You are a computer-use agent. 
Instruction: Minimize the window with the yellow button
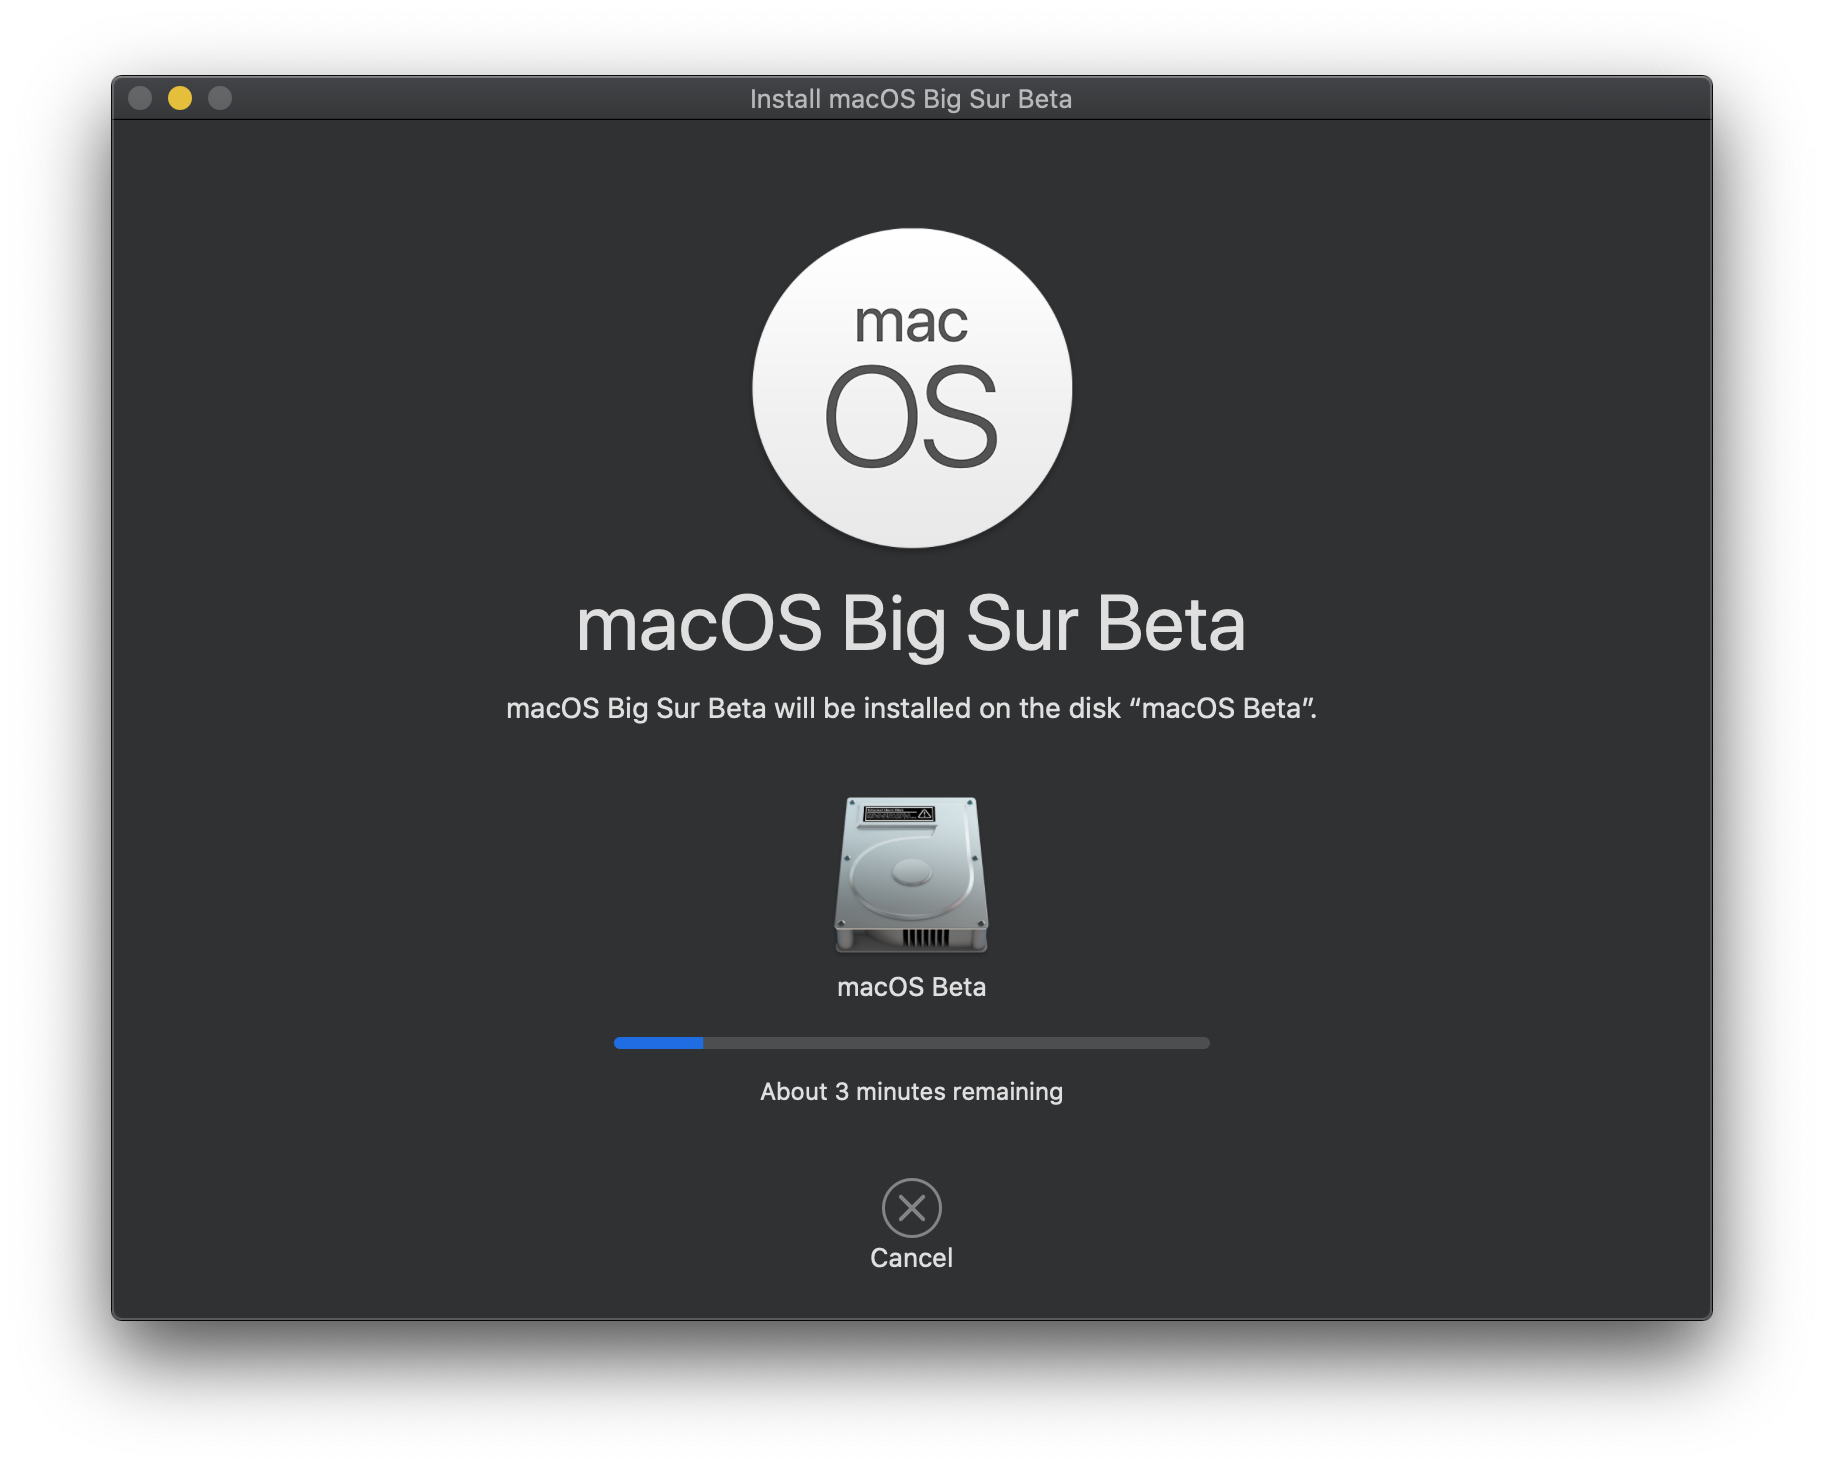180,98
